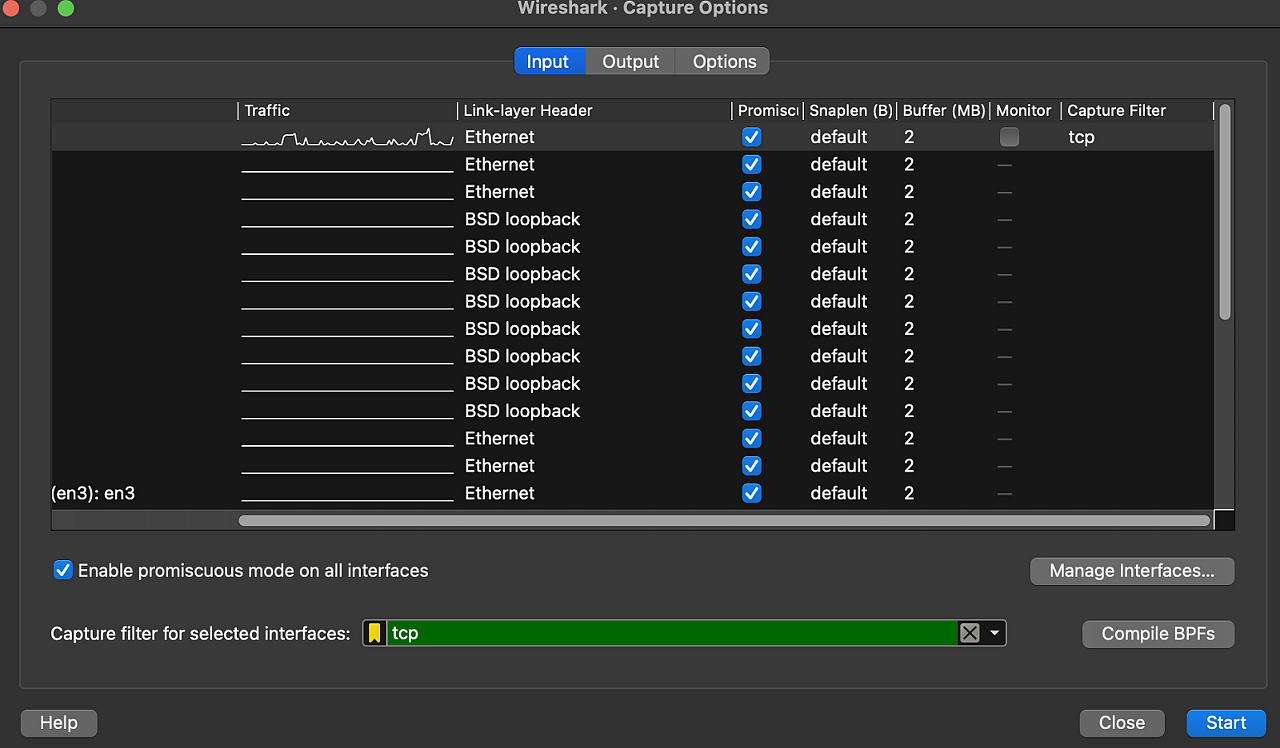This screenshot has height=748, width=1280.
Task: Close the Capture Options dialog via Close button
Action: coord(1122,723)
